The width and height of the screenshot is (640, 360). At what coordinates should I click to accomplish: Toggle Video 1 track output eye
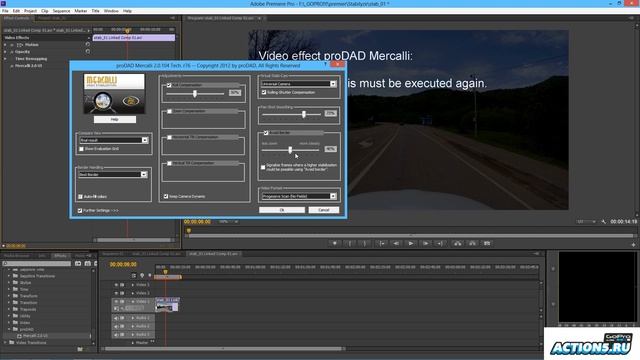pos(116,302)
